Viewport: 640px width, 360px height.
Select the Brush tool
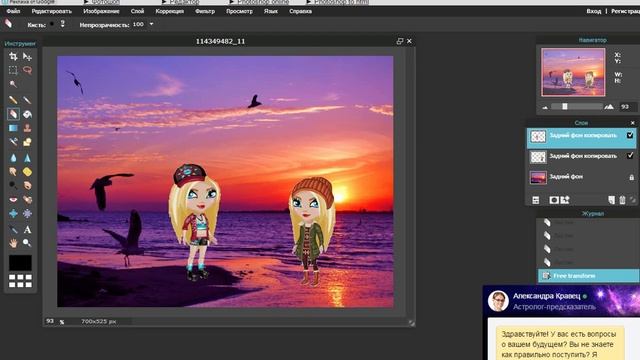[x=27, y=100]
